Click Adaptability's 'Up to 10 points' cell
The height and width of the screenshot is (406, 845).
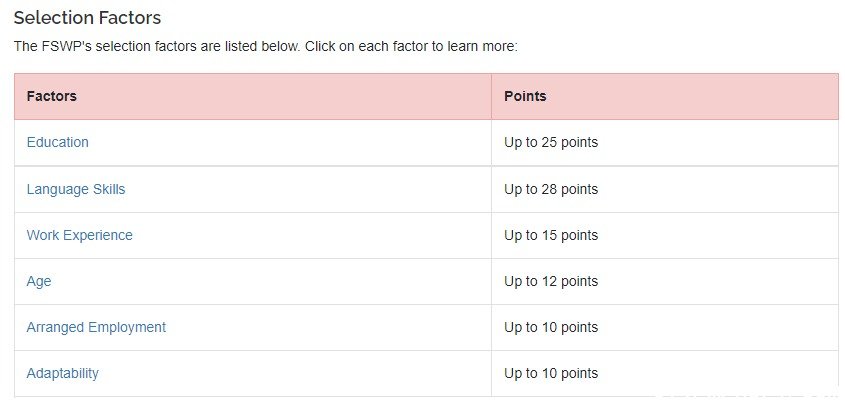665,373
